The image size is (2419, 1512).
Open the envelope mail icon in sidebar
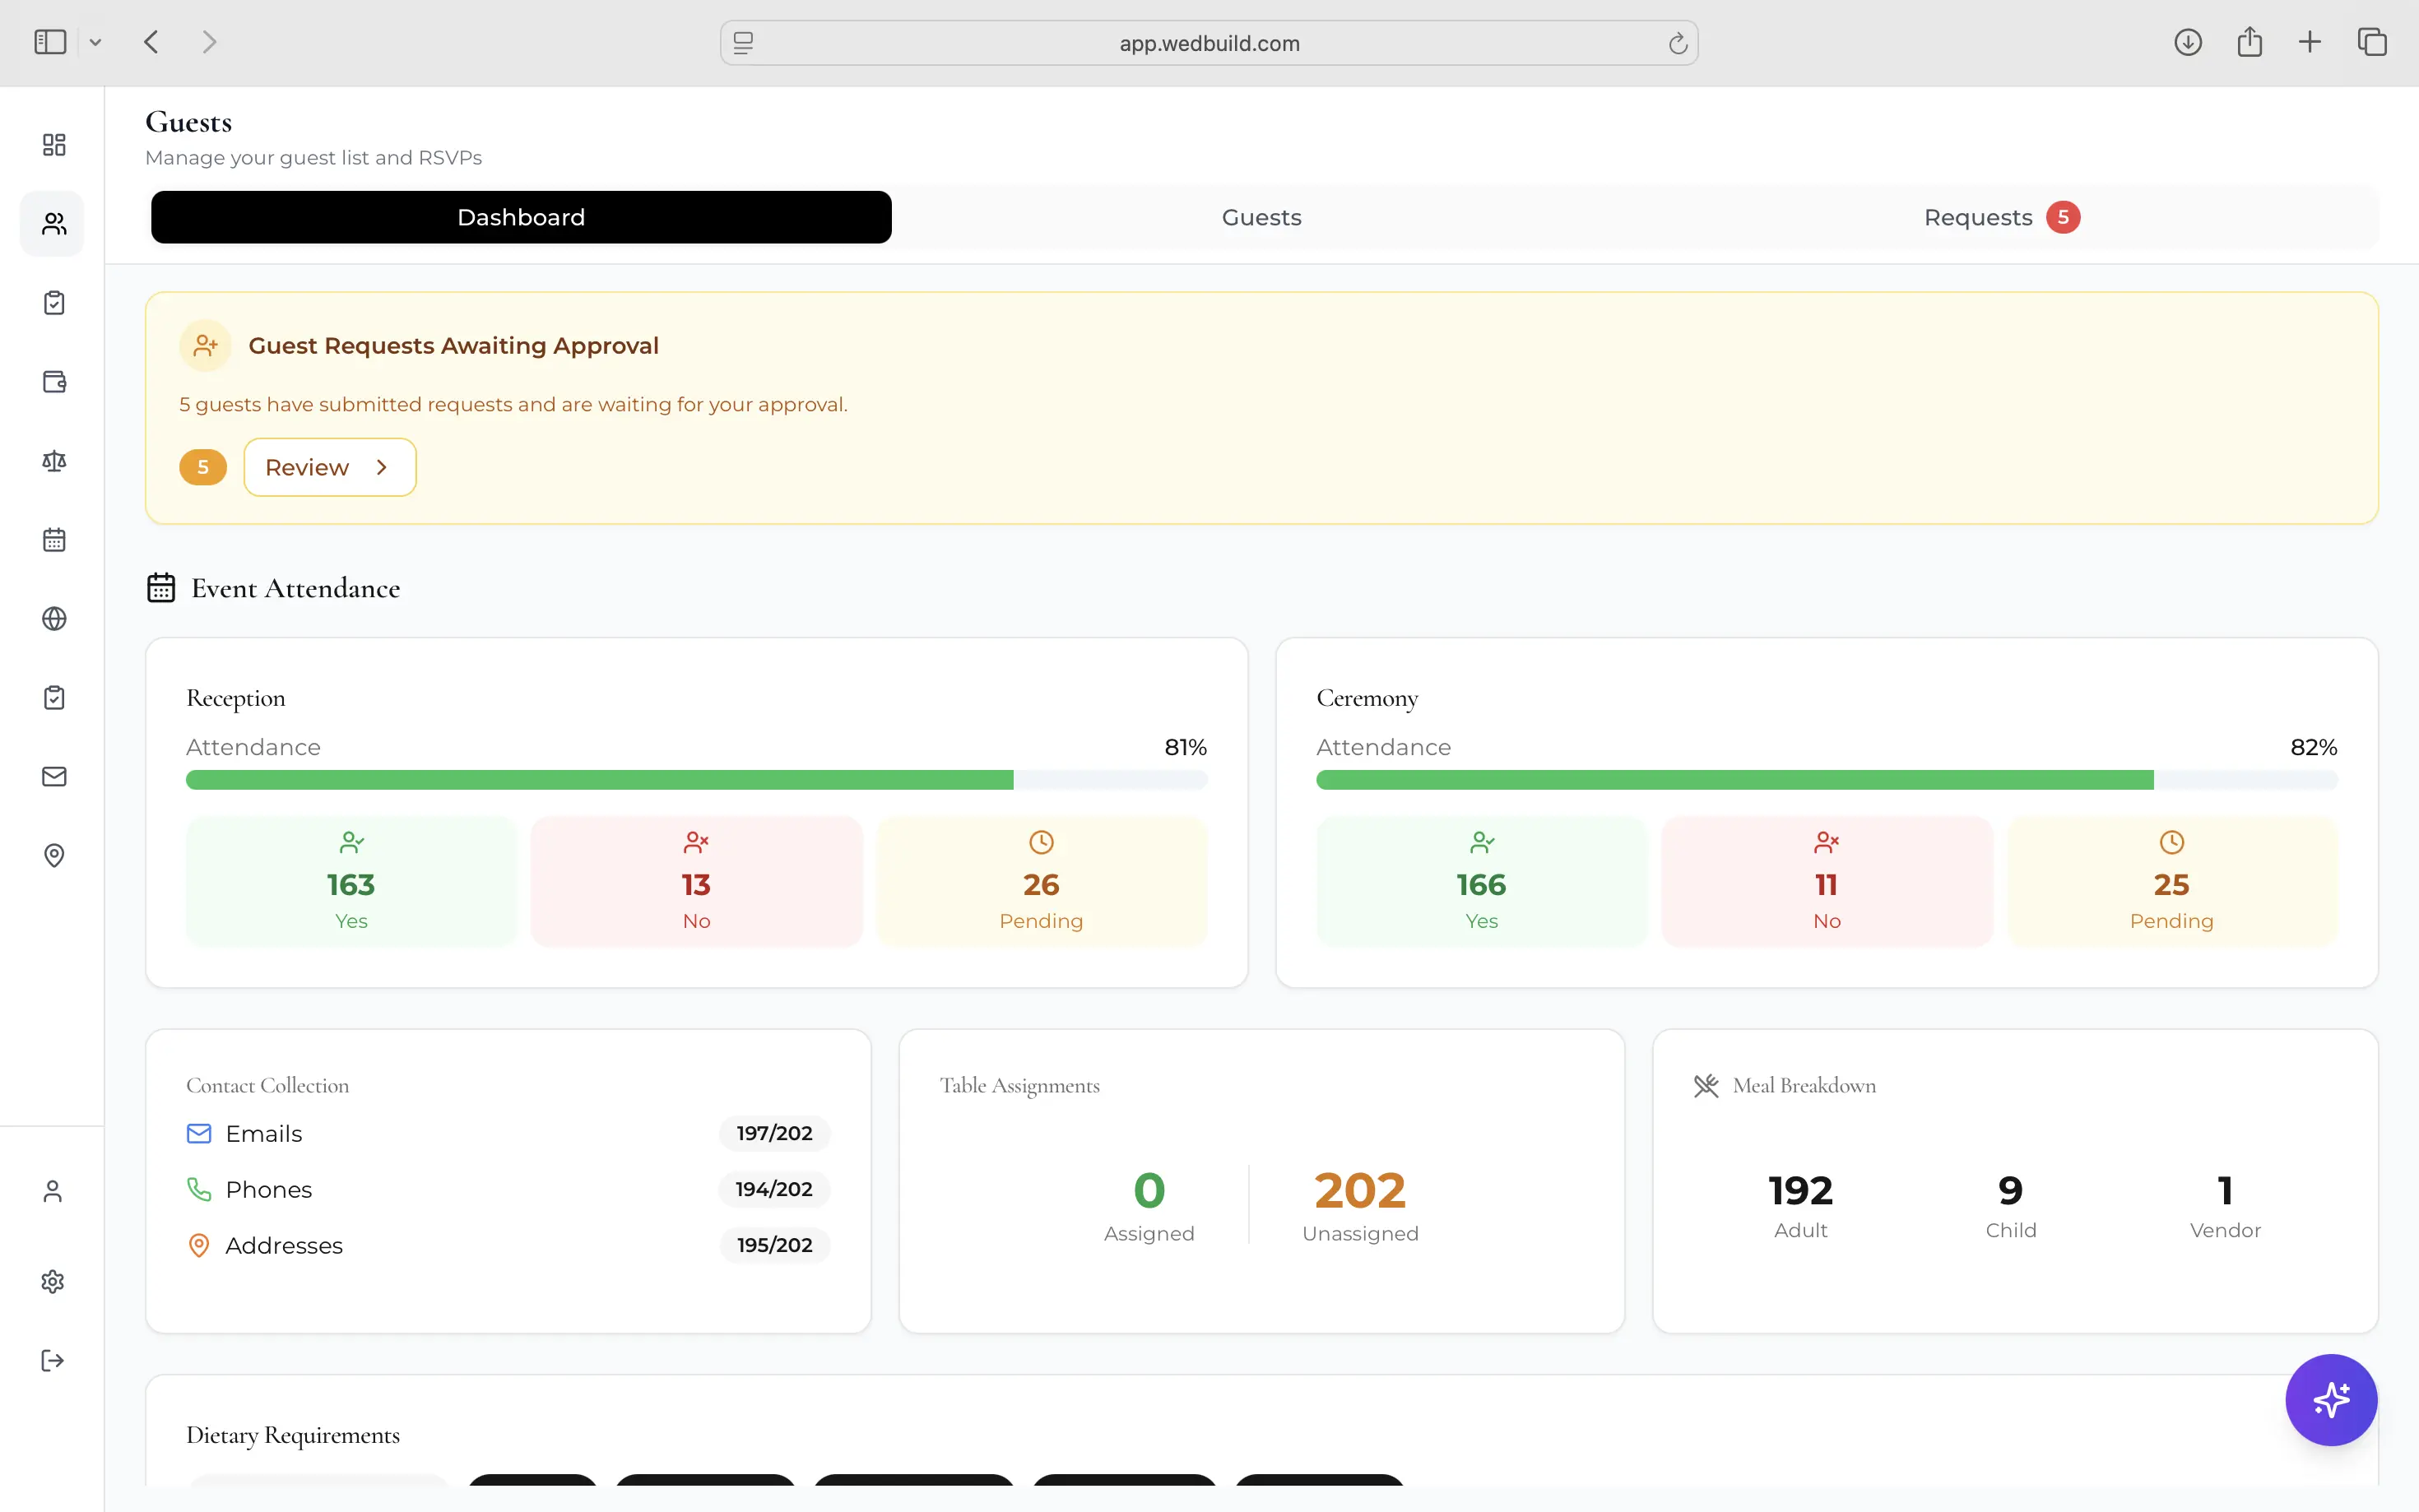(x=54, y=777)
